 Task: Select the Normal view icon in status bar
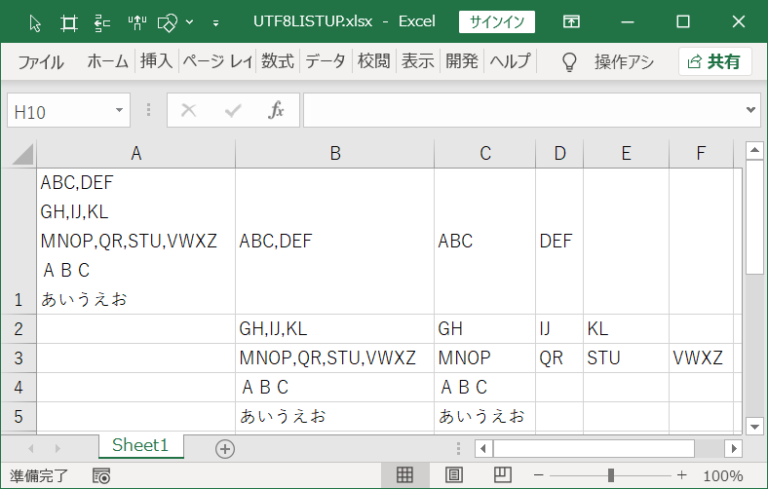405,475
